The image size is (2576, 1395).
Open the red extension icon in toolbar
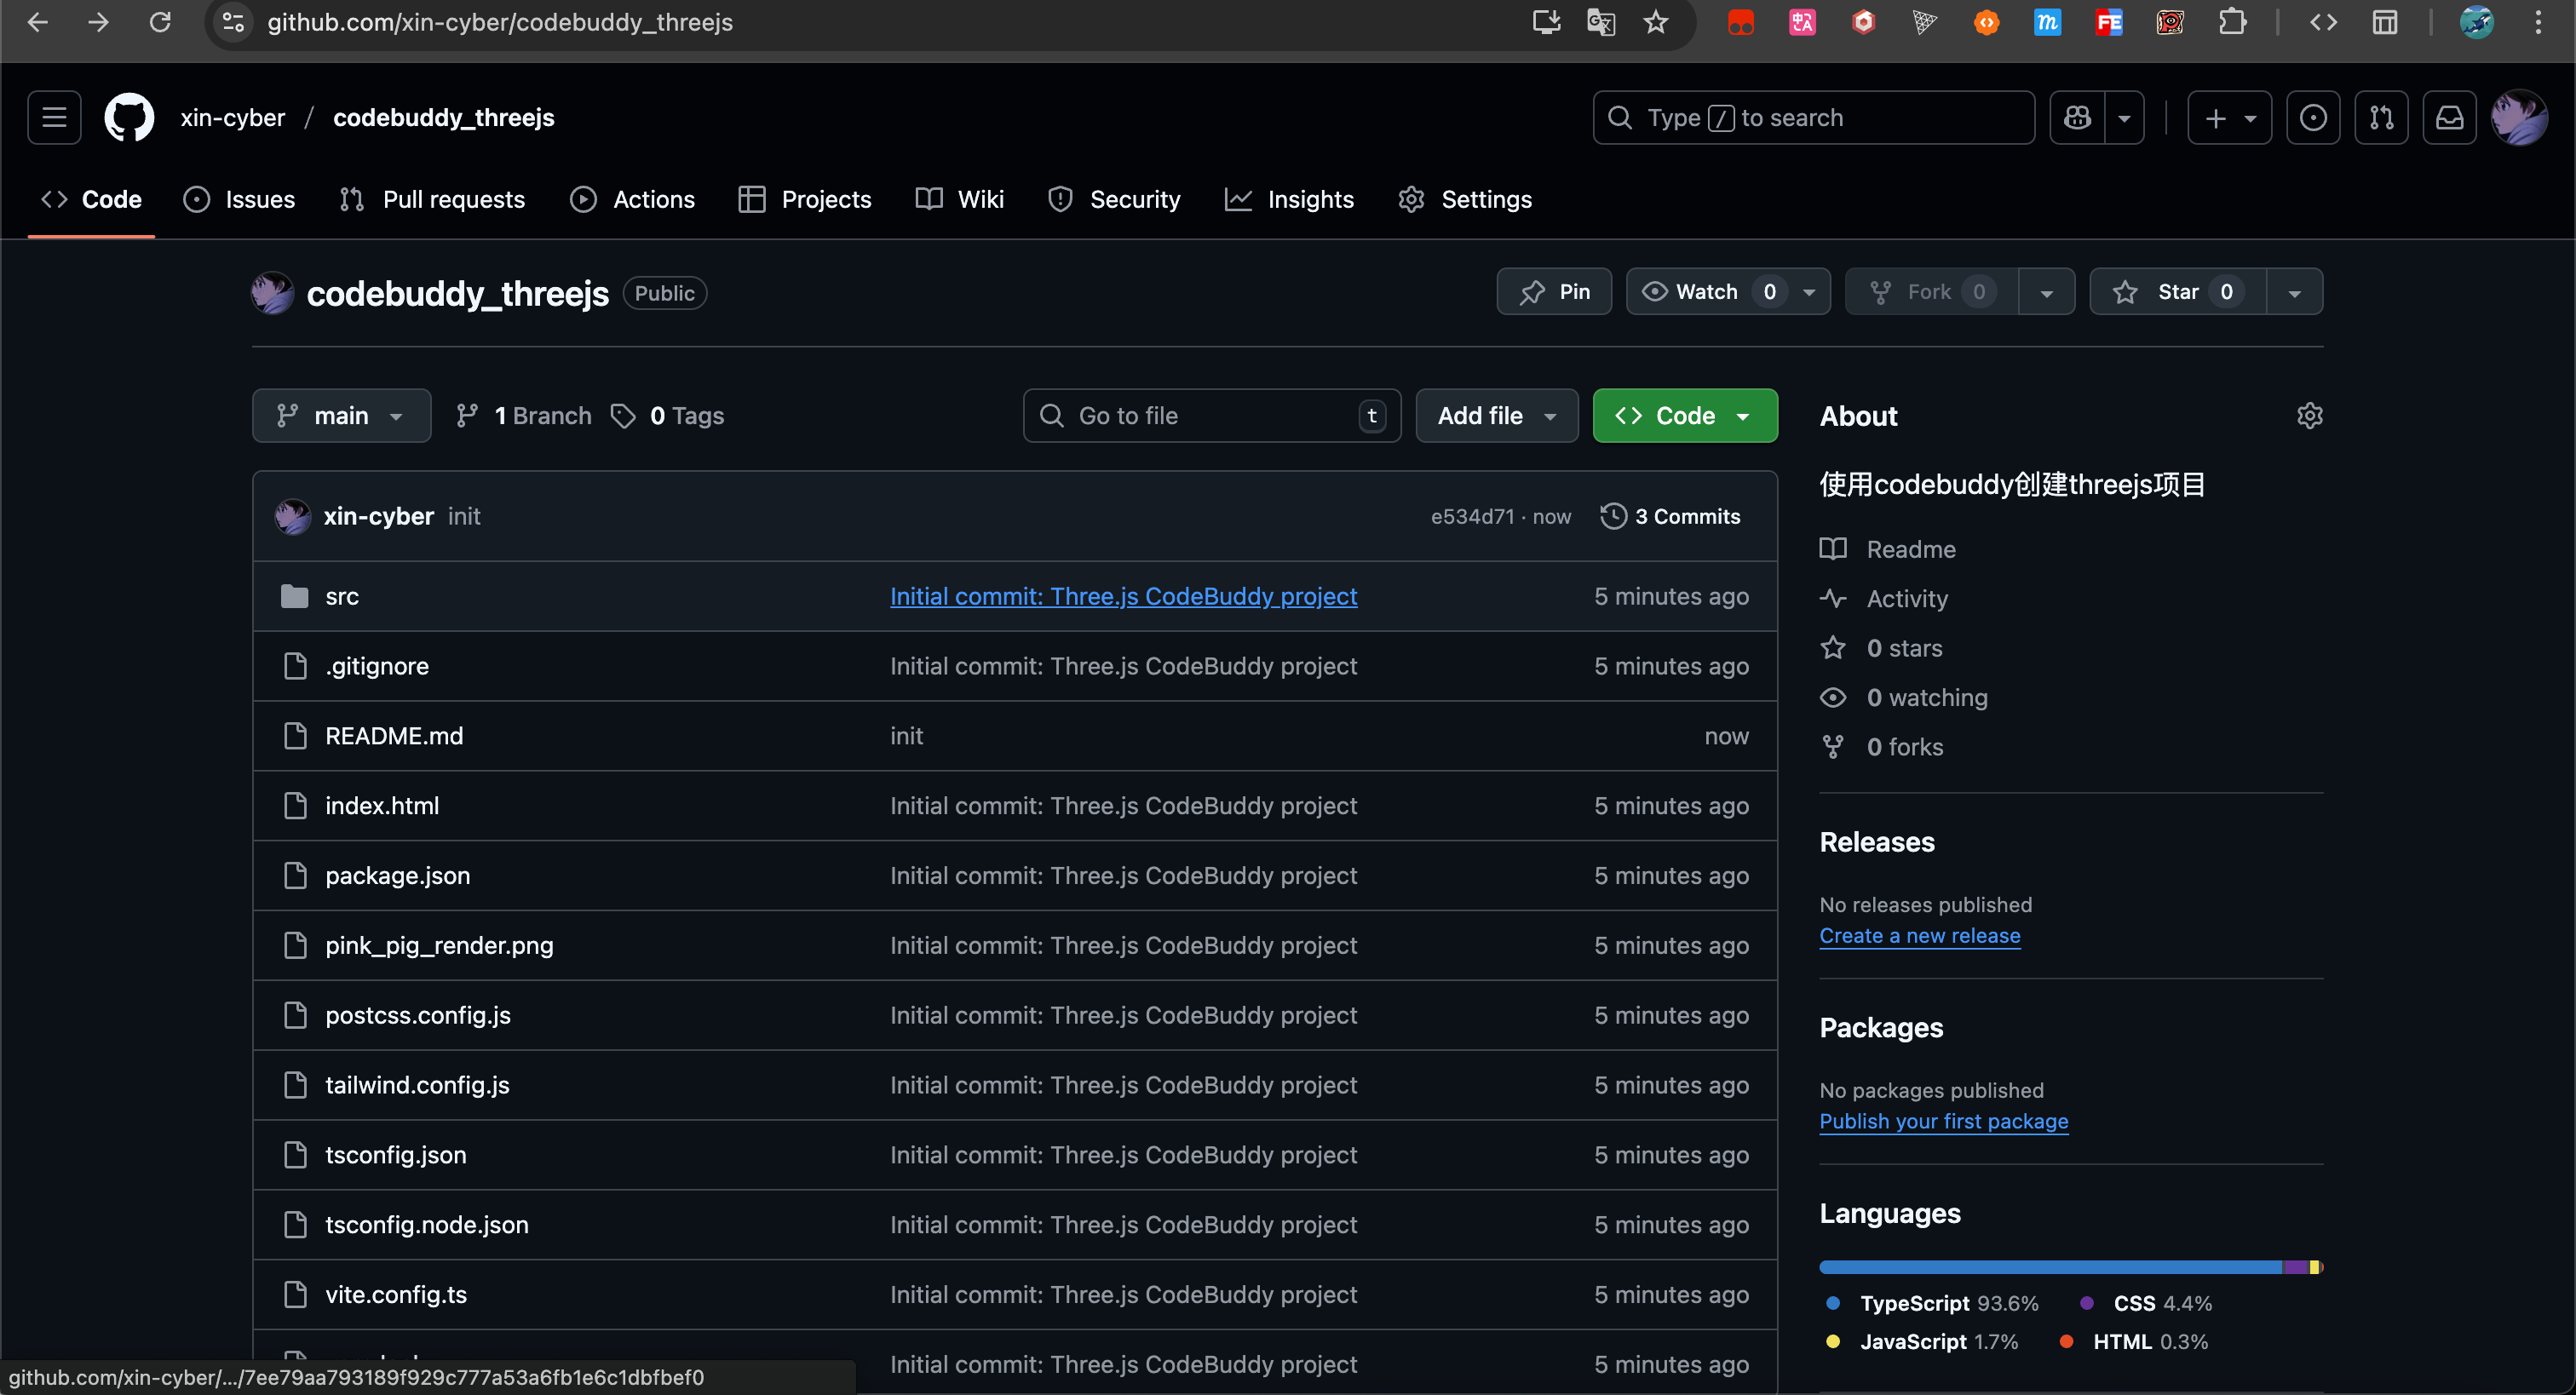pos(1741,22)
